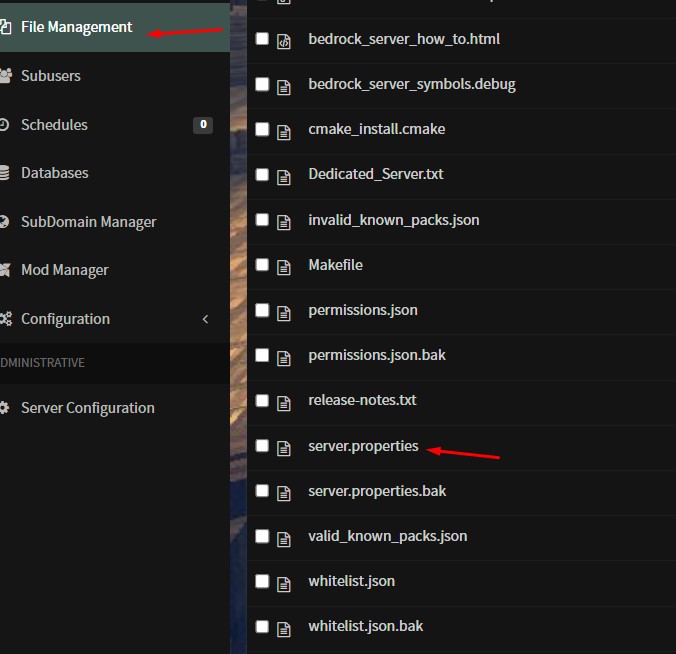Open Server Configuration page

(x=88, y=408)
